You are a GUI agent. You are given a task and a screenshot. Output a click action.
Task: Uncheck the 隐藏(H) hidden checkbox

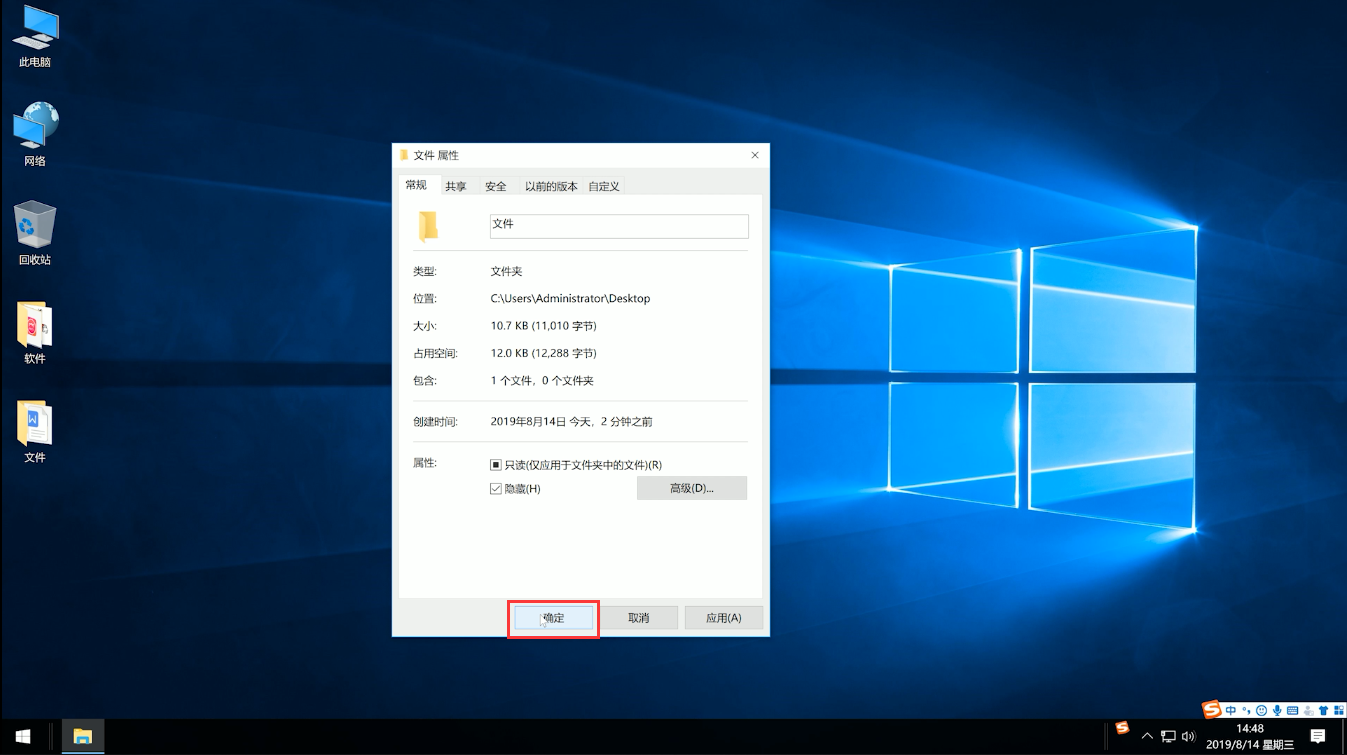(496, 488)
